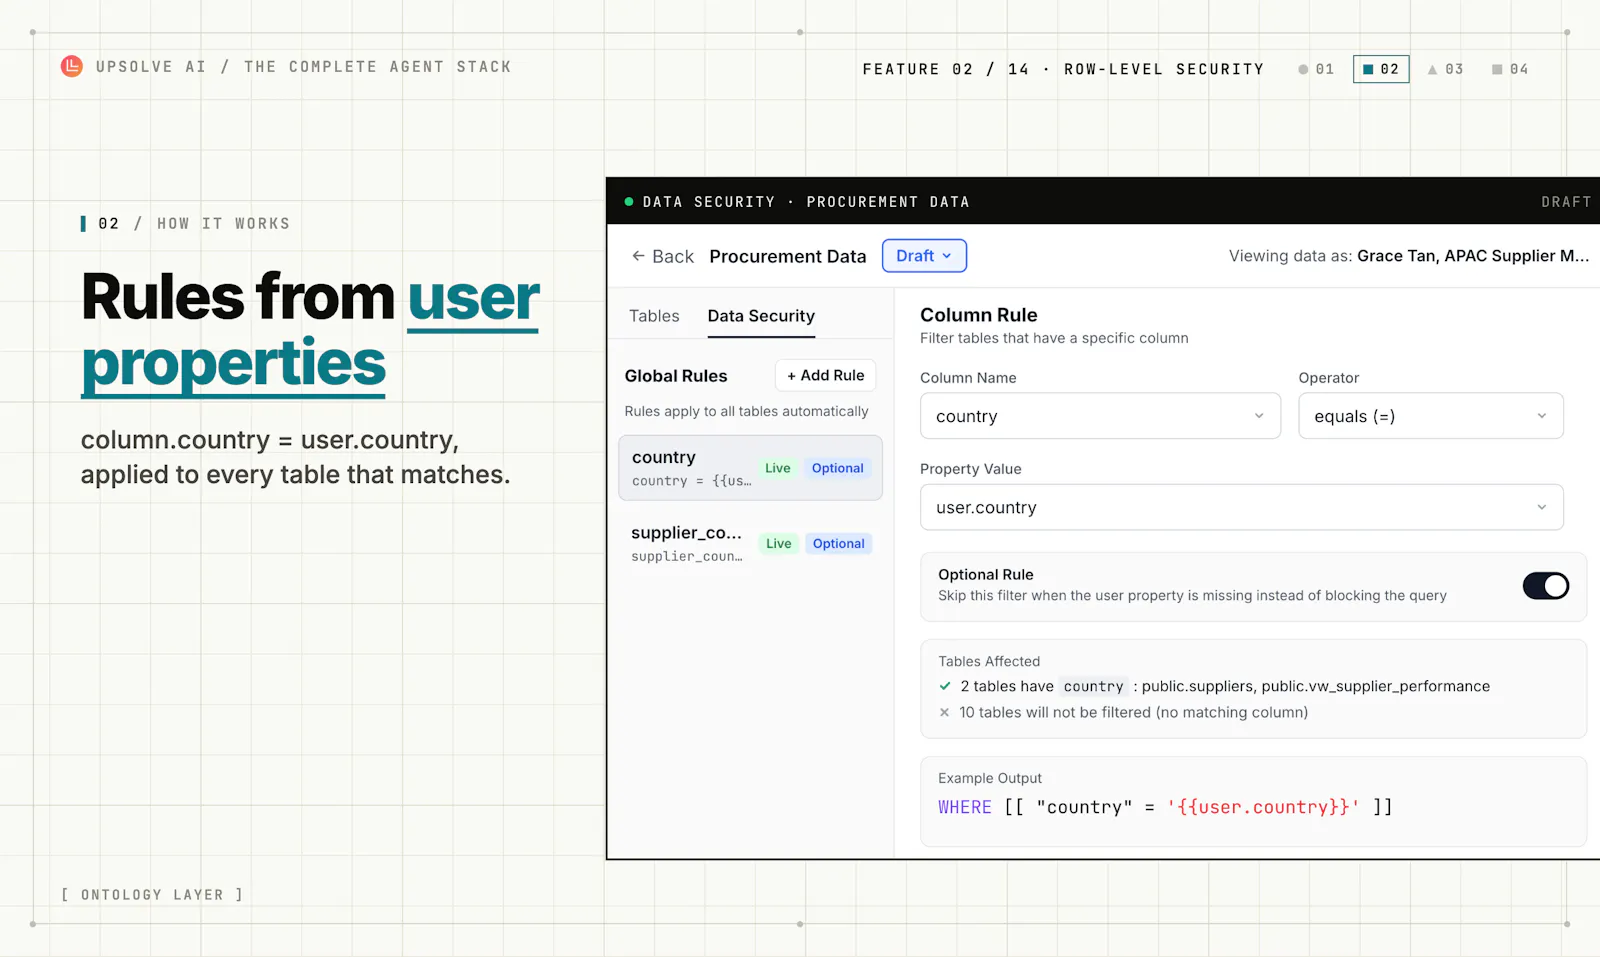Toggle the Optional Rule switch off
This screenshot has width=1600, height=957.
(1545, 586)
